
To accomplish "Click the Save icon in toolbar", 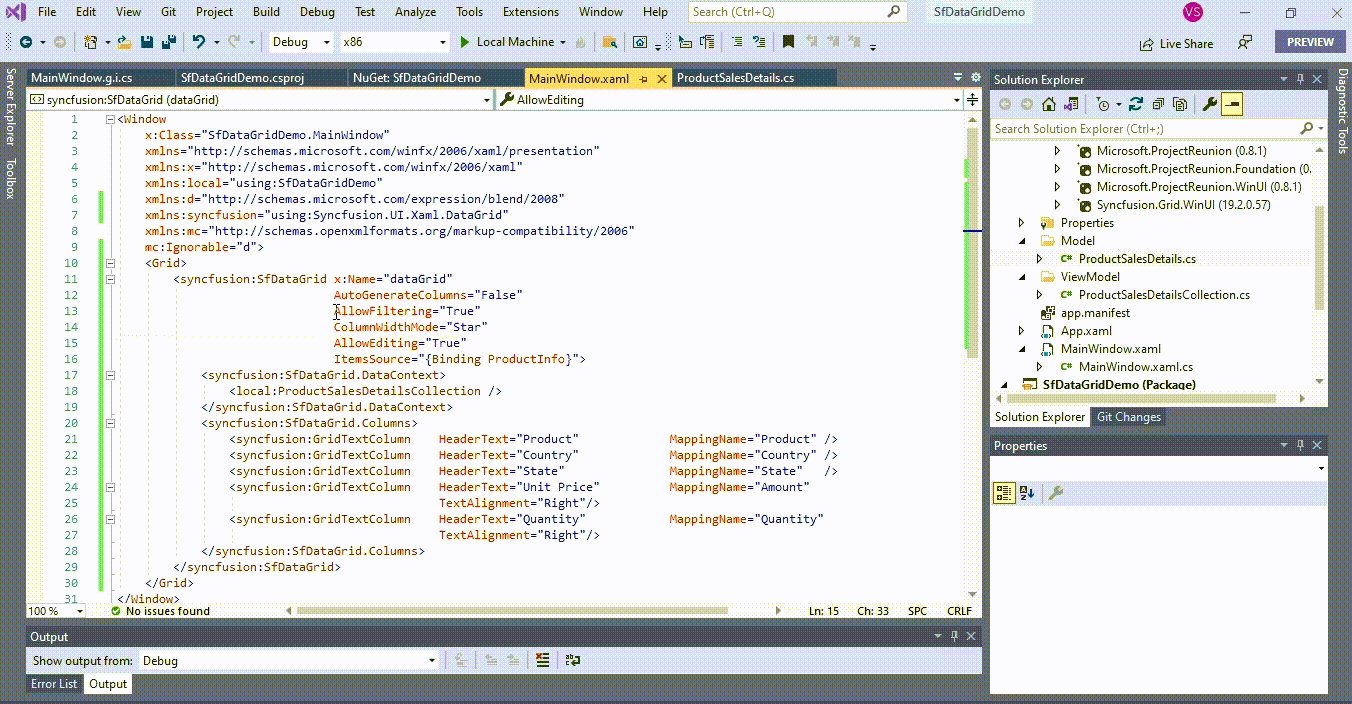I will 147,42.
